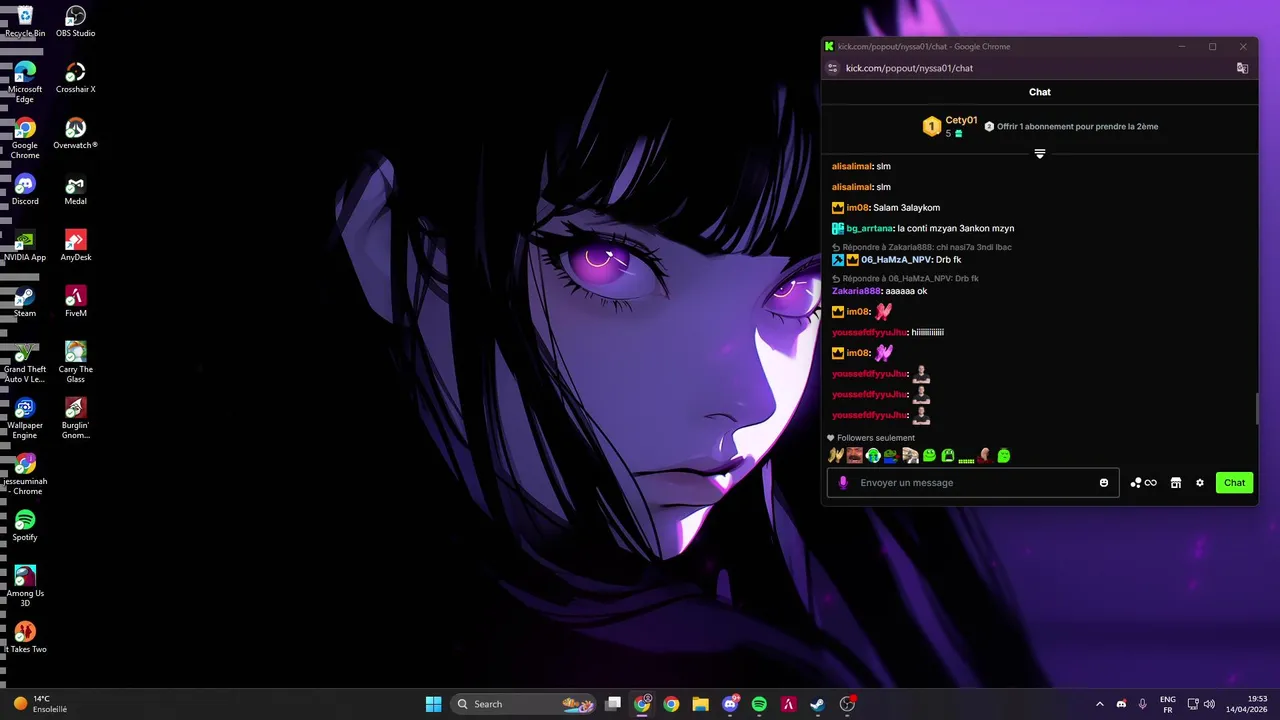The width and height of the screenshot is (1280, 720).
Task: Select the Medal desktop icon
Action: (x=75, y=190)
